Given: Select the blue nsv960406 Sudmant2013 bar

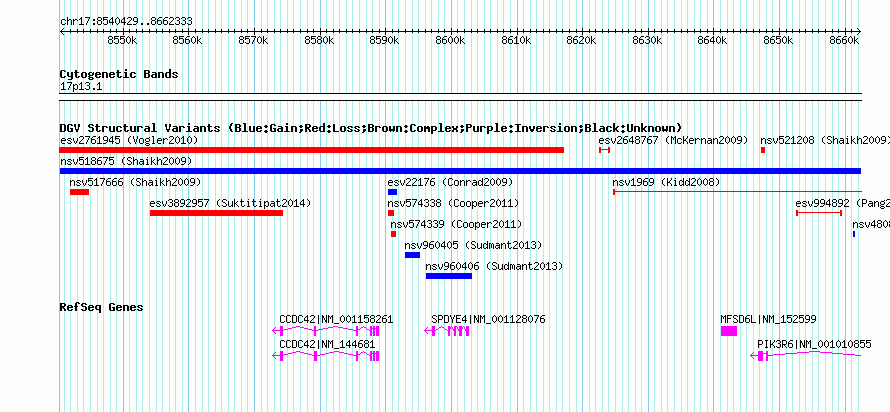Looking at the screenshot, I should coord(449,276).
